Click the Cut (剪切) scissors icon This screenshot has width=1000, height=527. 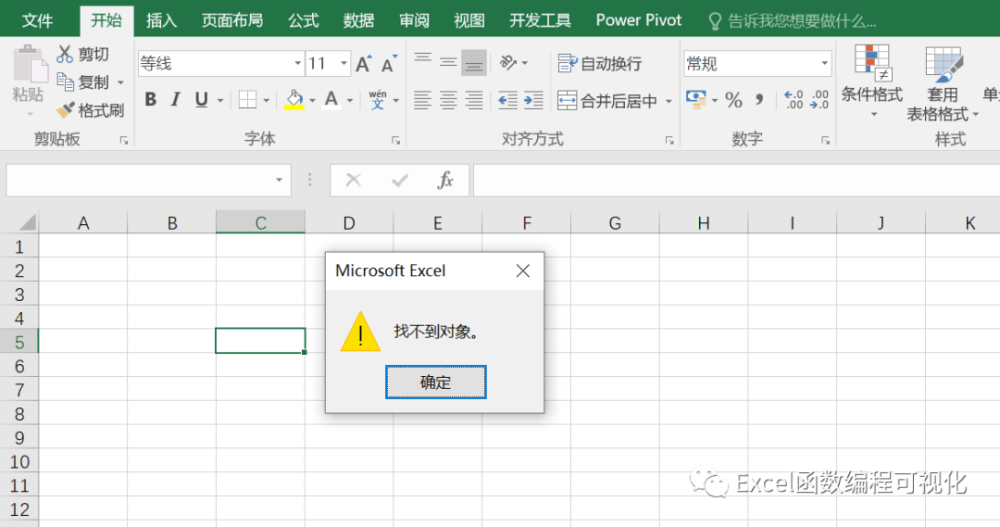click(64, 54)
